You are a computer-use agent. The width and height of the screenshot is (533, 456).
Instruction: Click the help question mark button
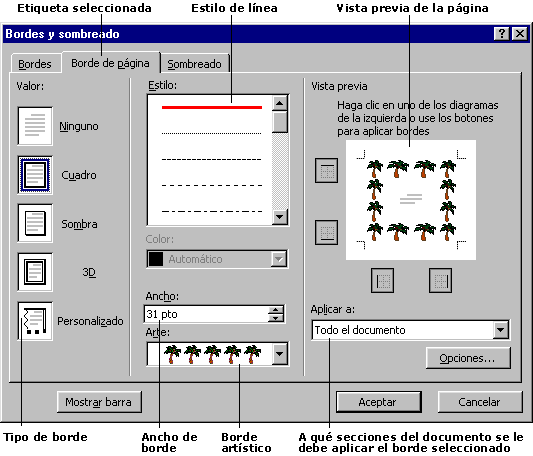pos(502,34)
